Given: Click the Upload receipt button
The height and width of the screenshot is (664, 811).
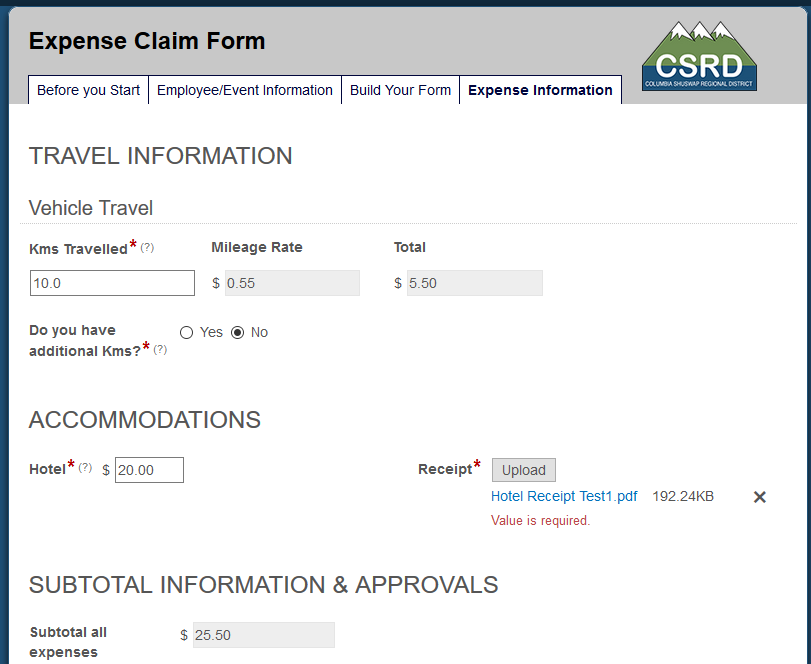Looking at the screenshot, I should 523,470.
